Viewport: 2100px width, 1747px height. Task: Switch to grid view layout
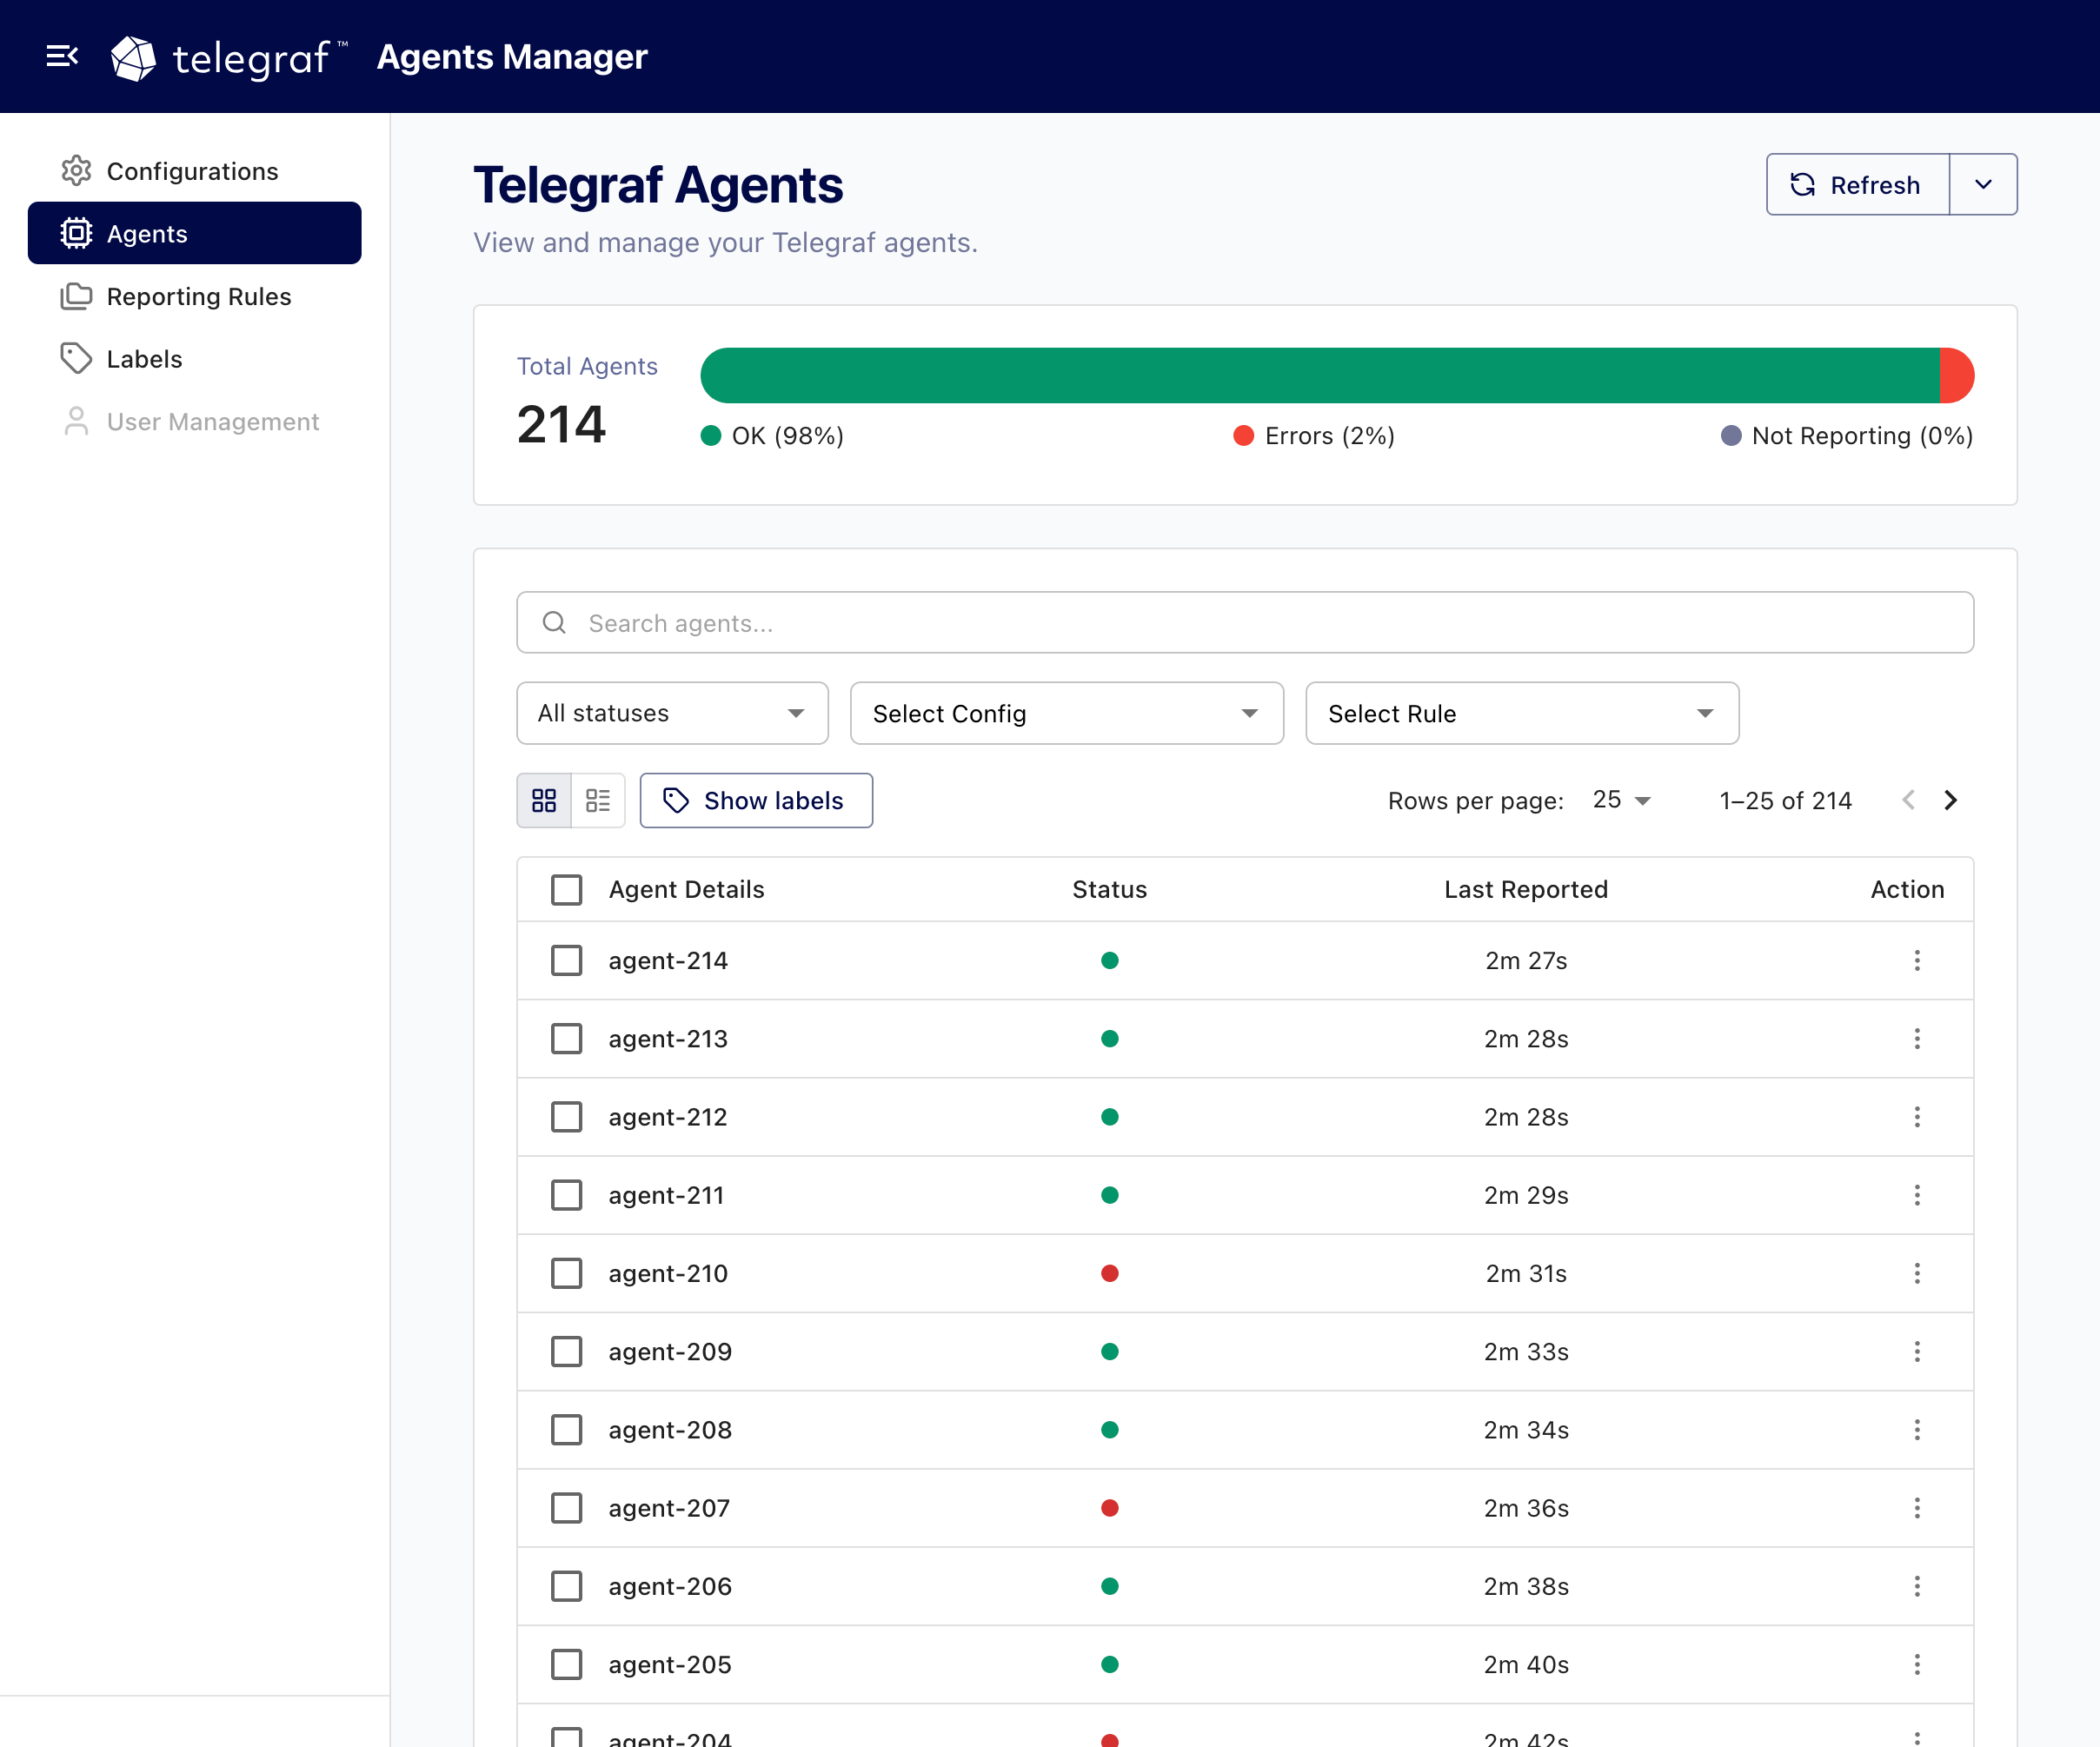coord(544,800)
